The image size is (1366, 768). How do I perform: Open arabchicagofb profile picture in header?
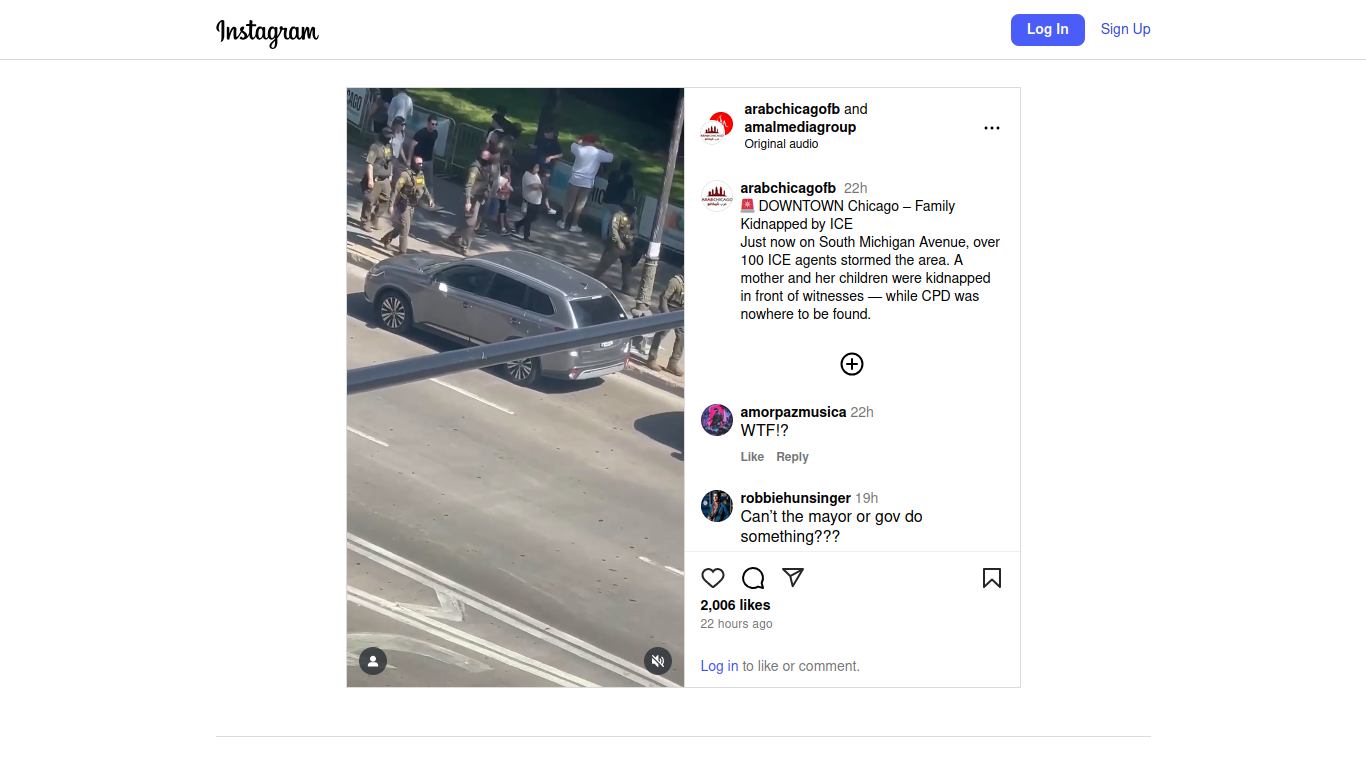(717, 127)
